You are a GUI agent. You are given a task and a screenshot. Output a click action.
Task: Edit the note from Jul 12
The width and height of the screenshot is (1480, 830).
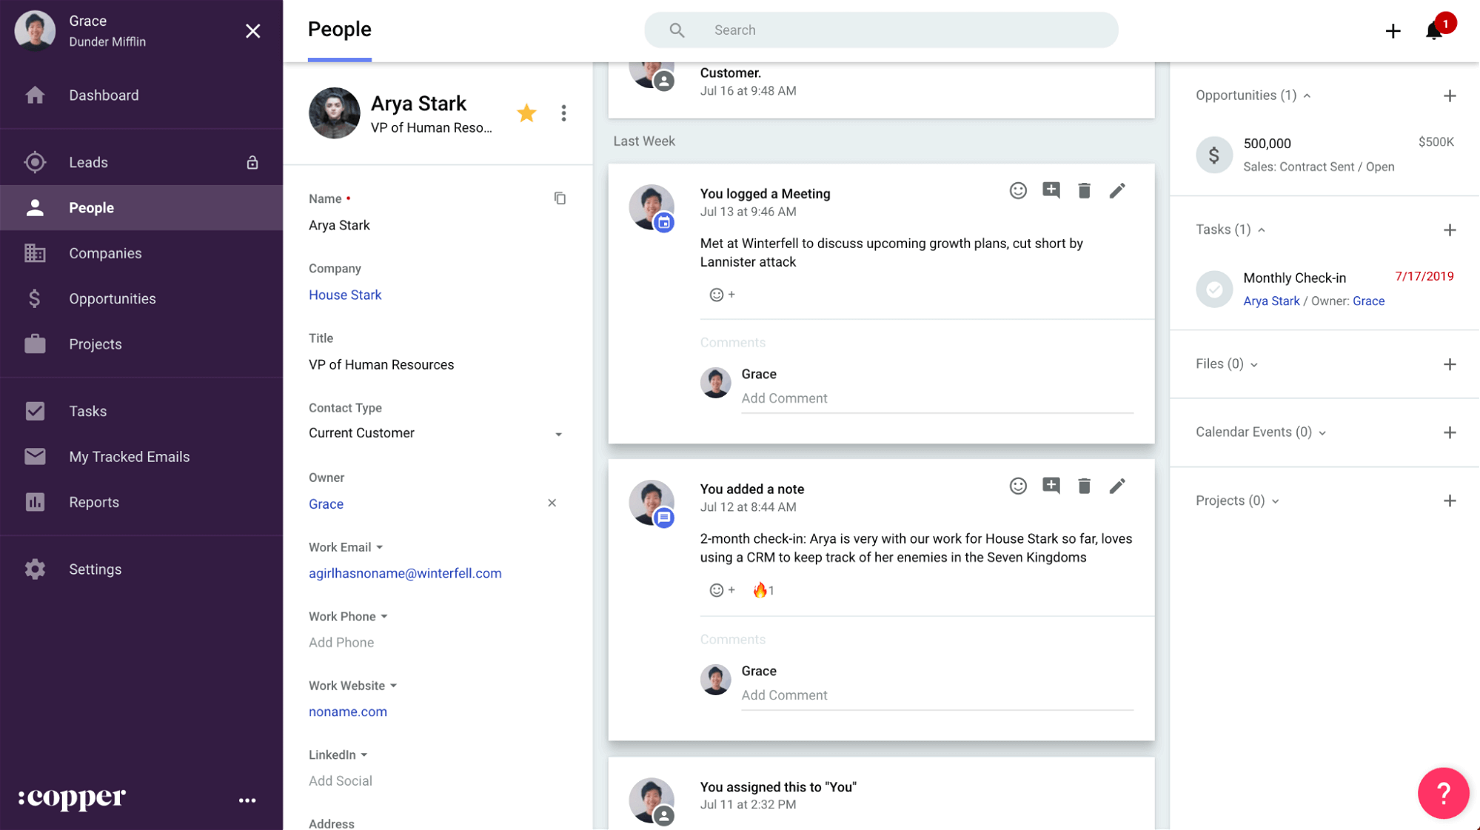coord(1117,485)
